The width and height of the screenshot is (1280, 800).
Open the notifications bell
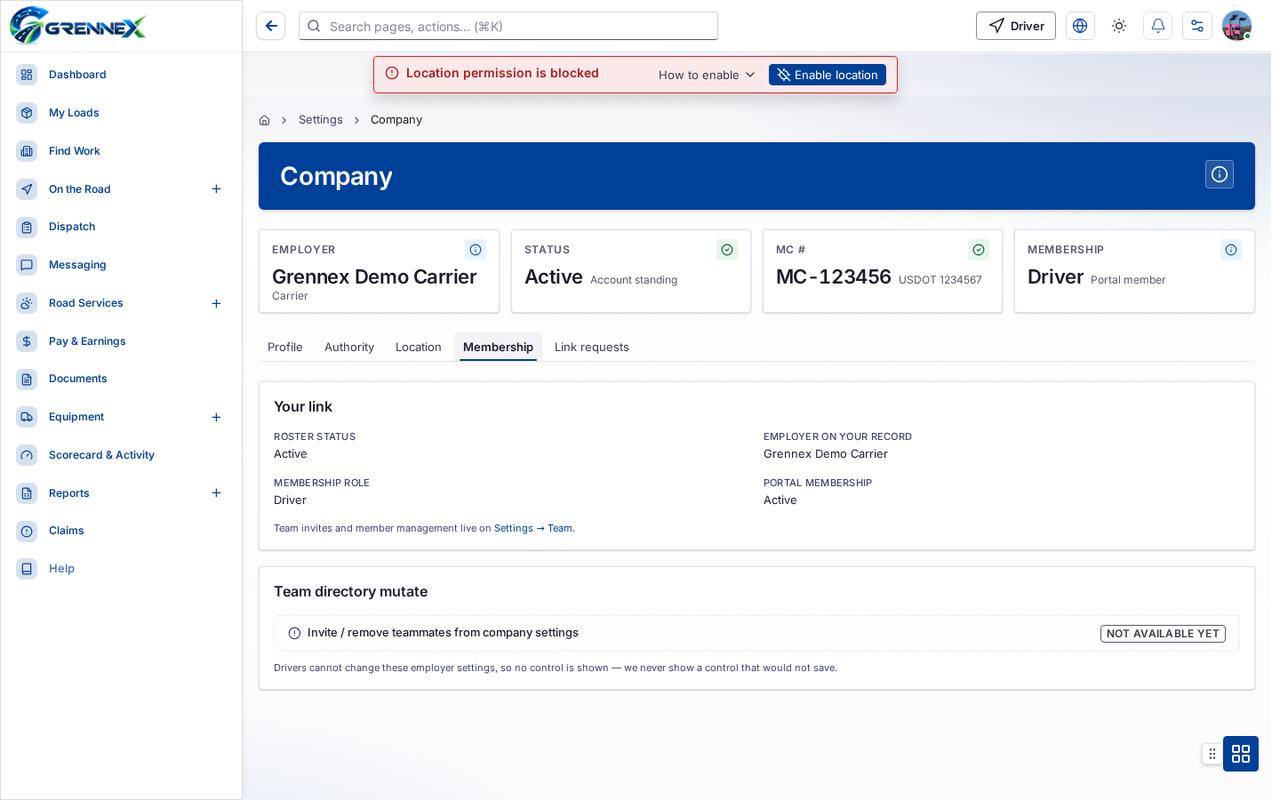click(1158, 26)
